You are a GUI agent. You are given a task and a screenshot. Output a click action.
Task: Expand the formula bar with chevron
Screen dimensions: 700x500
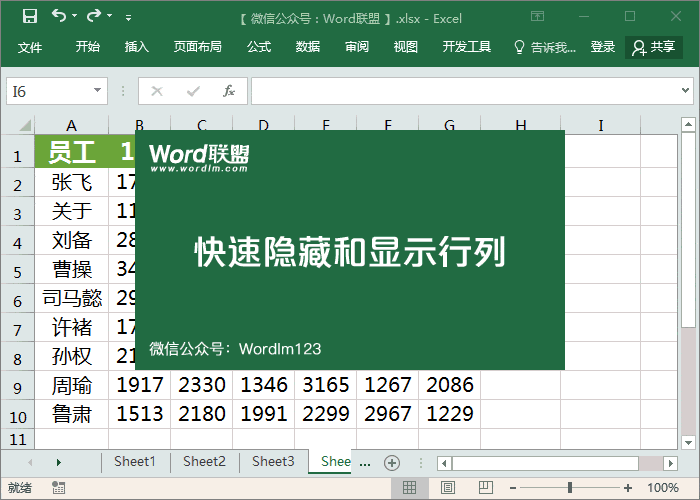coord(685,91)
